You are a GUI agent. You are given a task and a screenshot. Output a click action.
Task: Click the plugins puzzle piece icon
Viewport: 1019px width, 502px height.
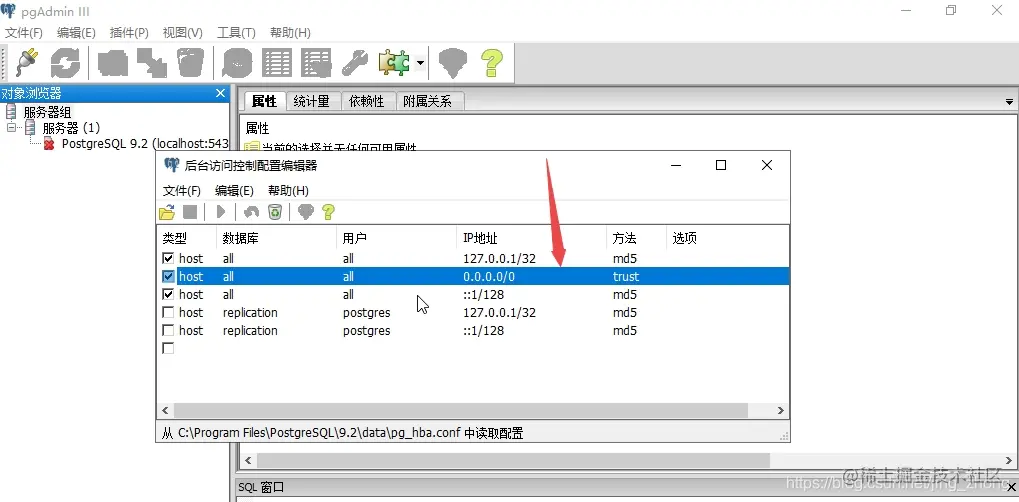coord(394,63)
